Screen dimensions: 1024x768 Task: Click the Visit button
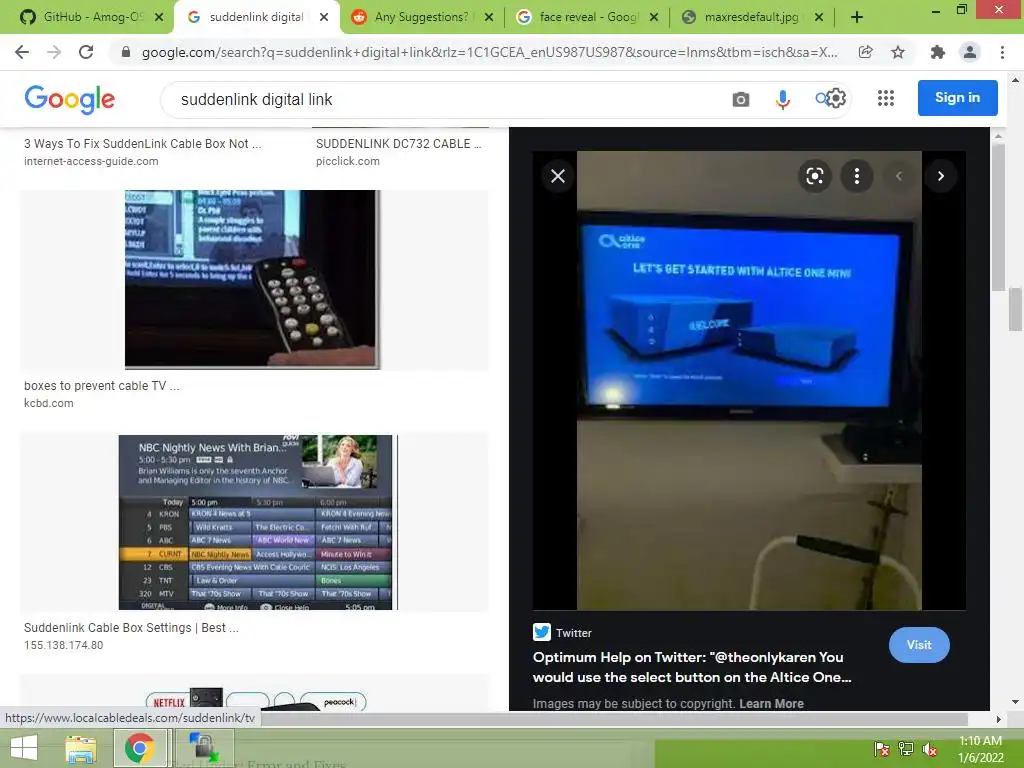pos(919,645)
